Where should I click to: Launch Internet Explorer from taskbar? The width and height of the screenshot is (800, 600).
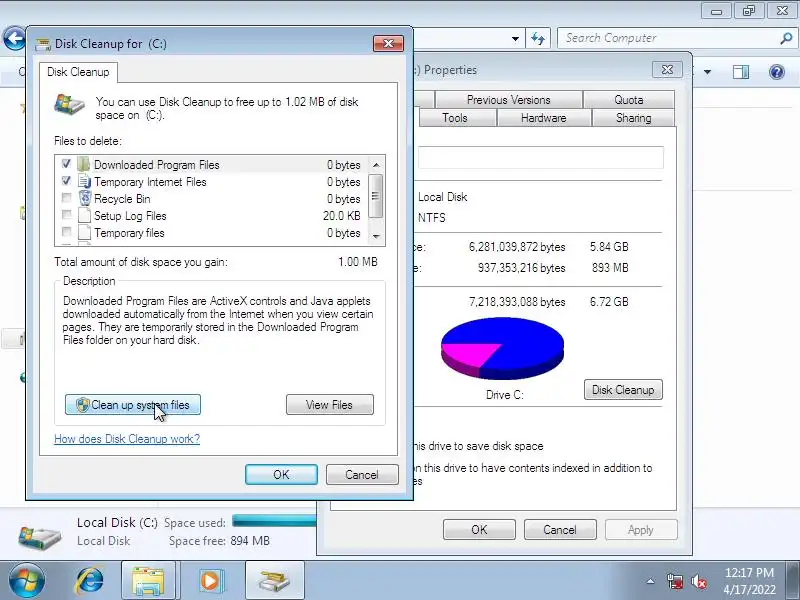pos(90,581)
